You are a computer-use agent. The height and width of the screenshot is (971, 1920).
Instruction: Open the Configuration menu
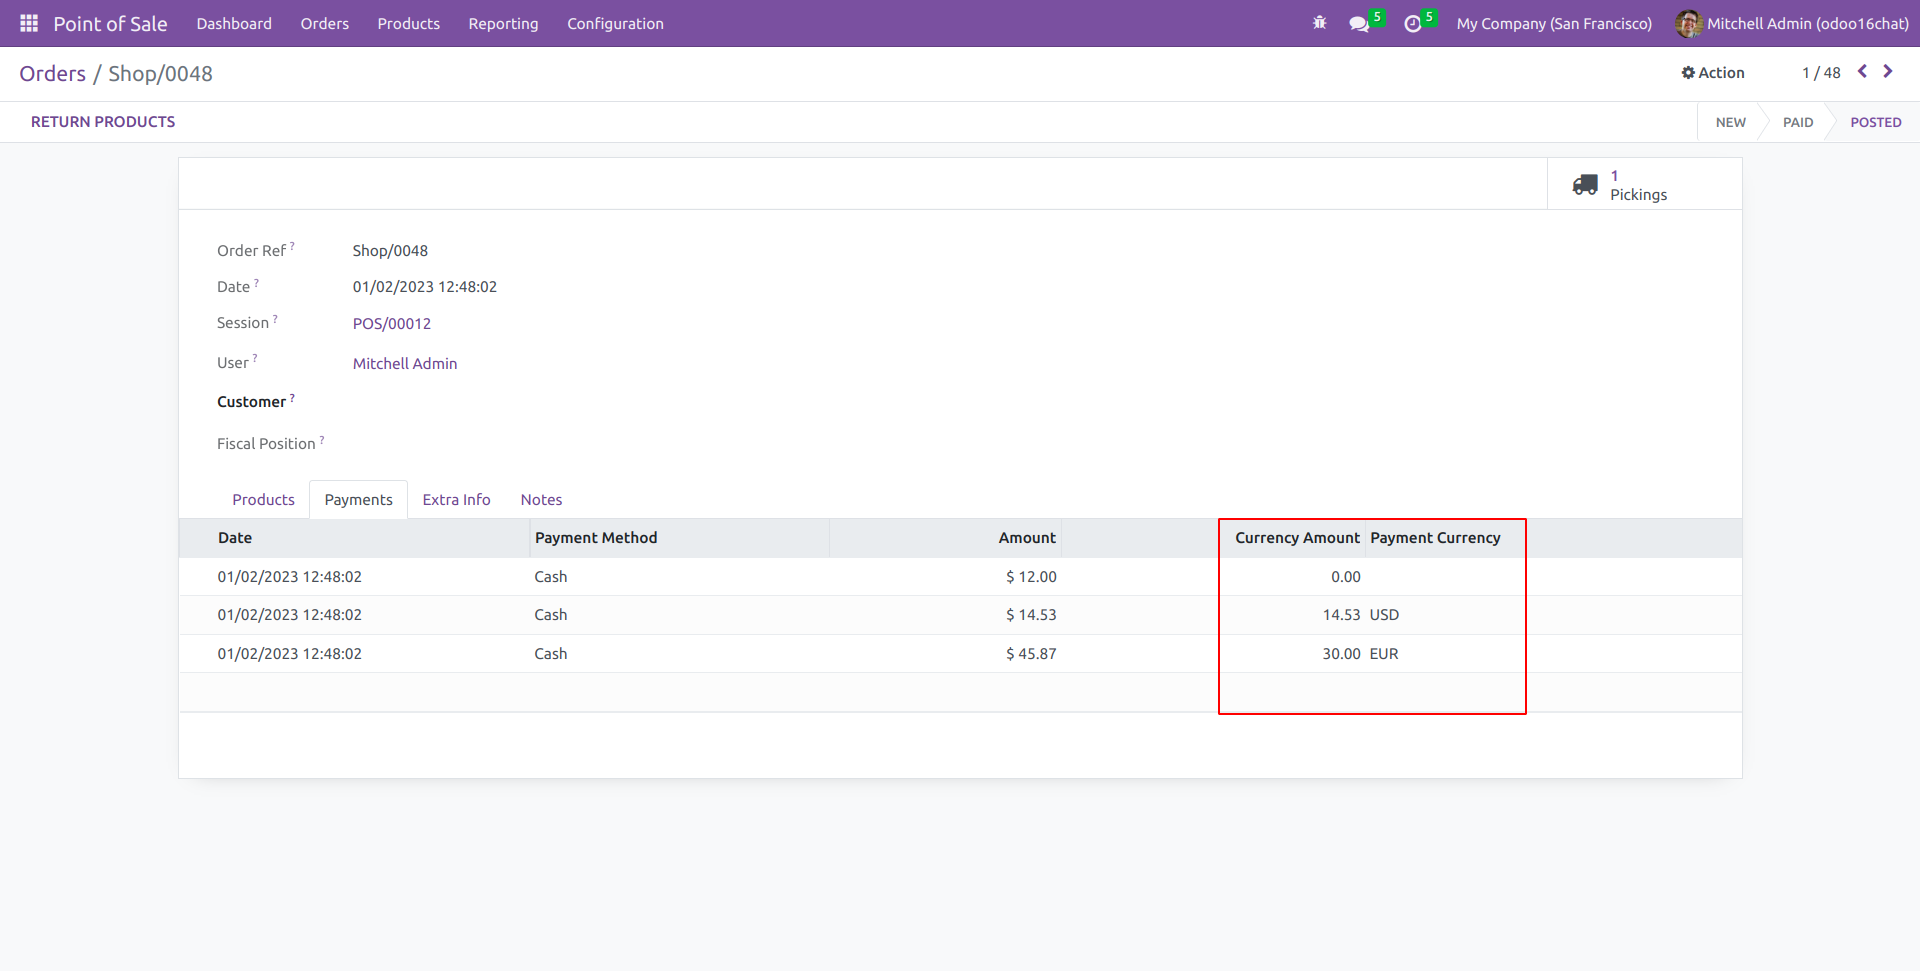pos(615,24)
